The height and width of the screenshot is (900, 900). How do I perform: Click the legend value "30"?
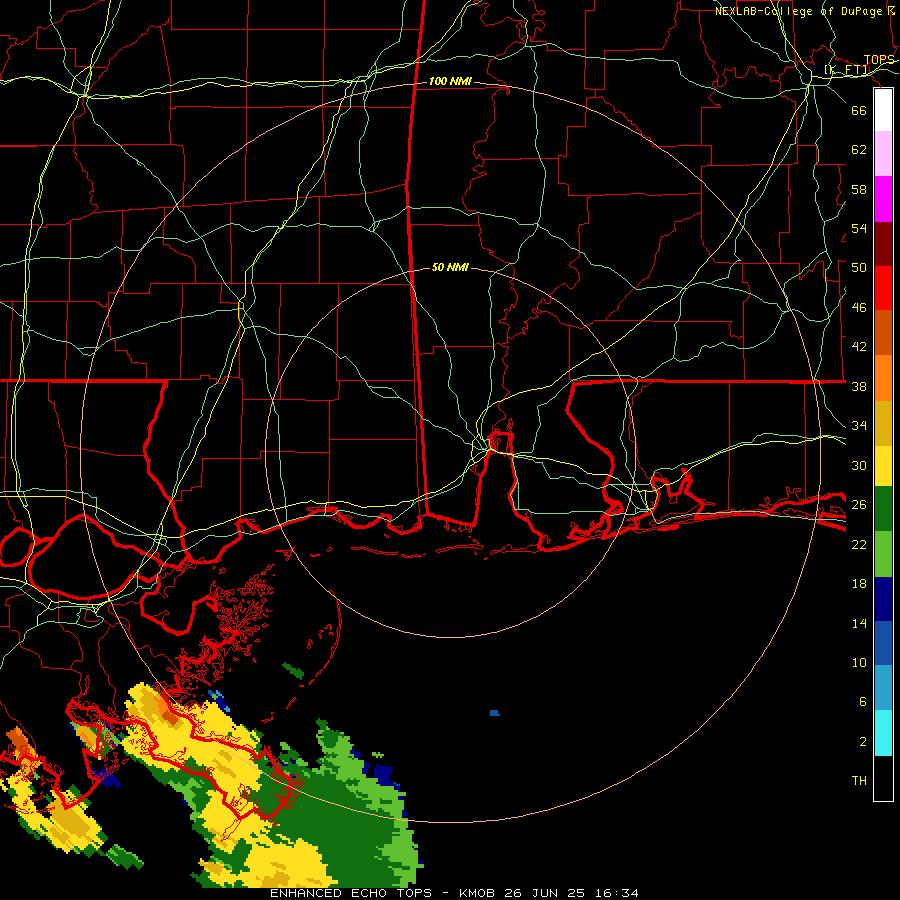click(x=859, y=465)
